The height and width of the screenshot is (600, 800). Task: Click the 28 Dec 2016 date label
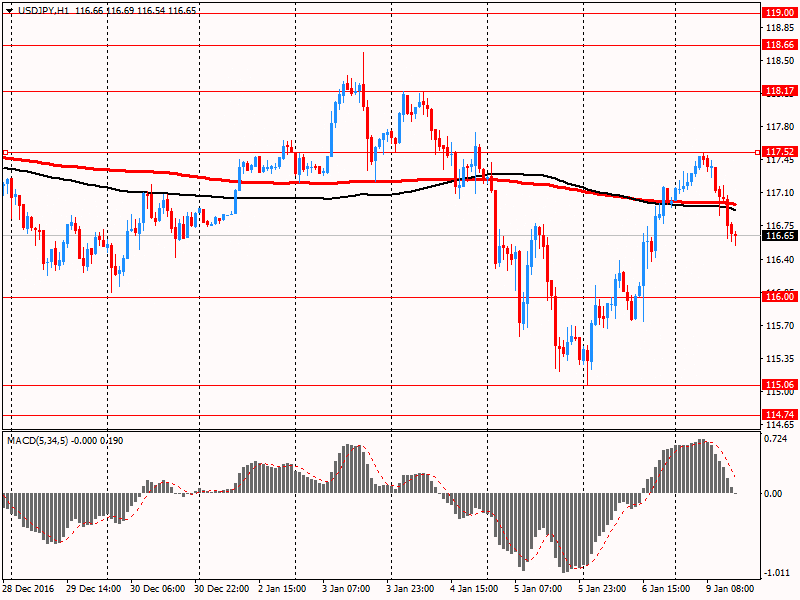(x=30, y=590)
